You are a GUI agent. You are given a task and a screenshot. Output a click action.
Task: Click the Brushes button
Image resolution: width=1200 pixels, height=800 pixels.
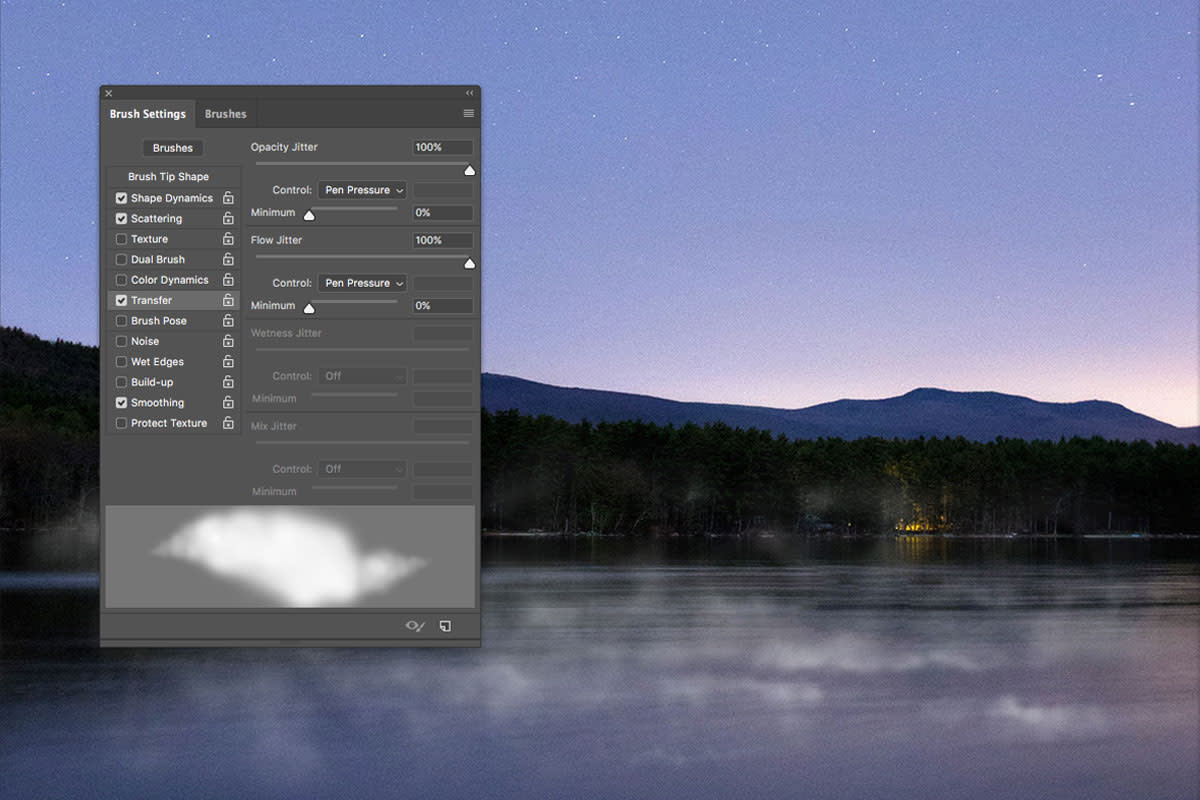coord(173,148)
